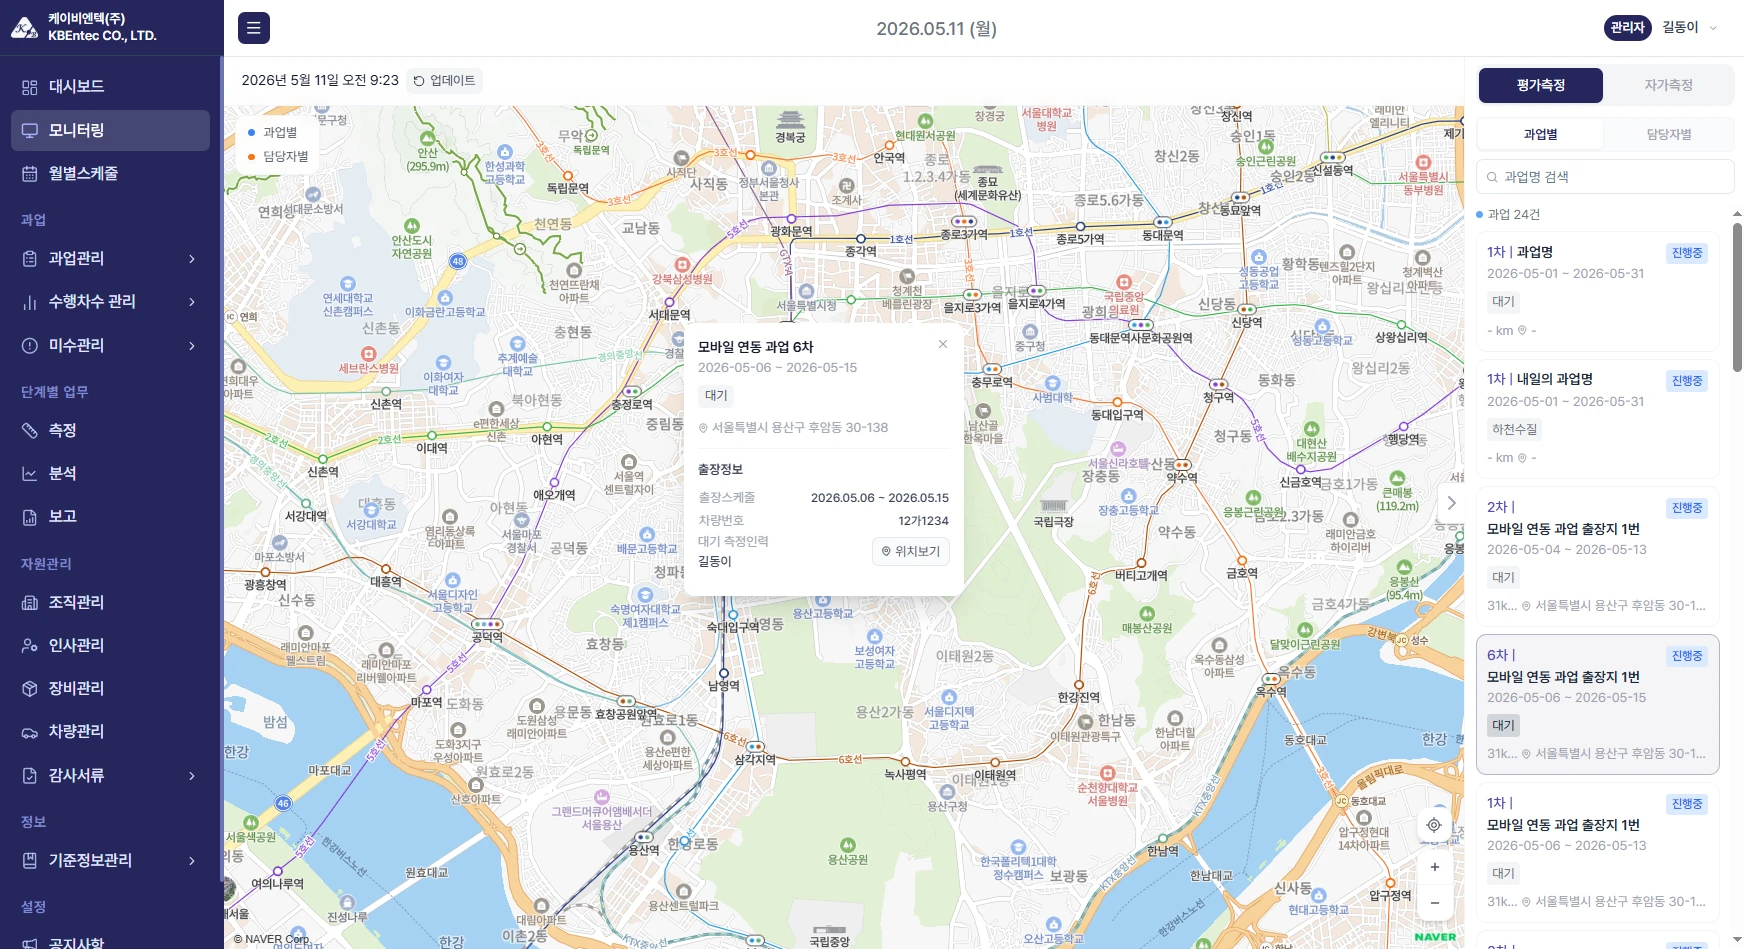1744x949 pixels.
Task: Click the map my-location target icon
Action: click(x=1434, y=825)
